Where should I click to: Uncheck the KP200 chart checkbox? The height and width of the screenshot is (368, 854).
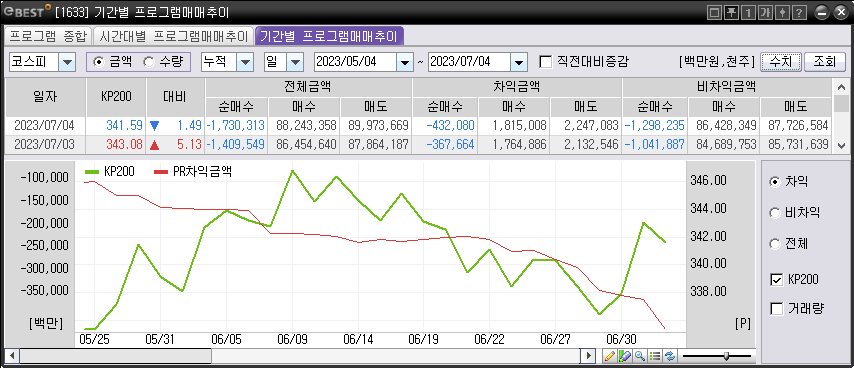(x=776, y=280)
